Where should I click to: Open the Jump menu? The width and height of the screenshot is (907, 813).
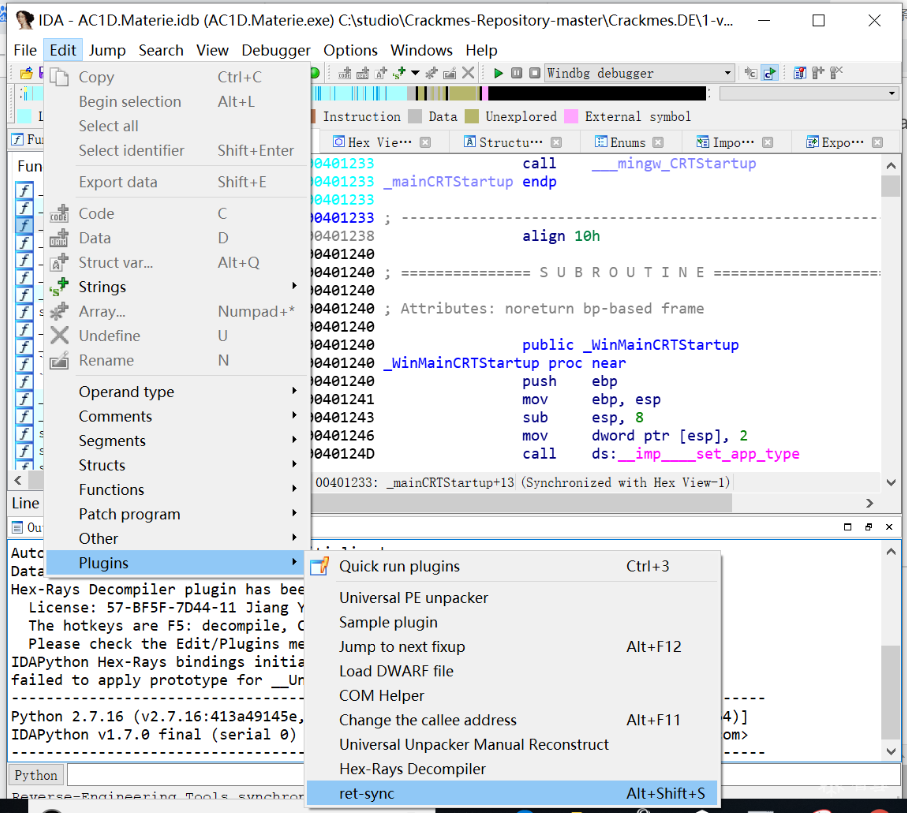click(x=107, y=50)
